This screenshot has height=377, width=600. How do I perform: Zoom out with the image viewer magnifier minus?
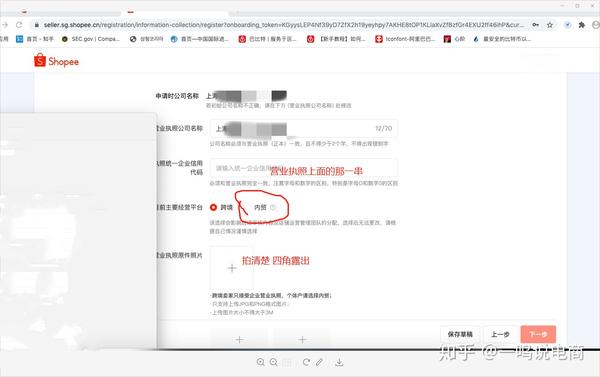(274, 362)
